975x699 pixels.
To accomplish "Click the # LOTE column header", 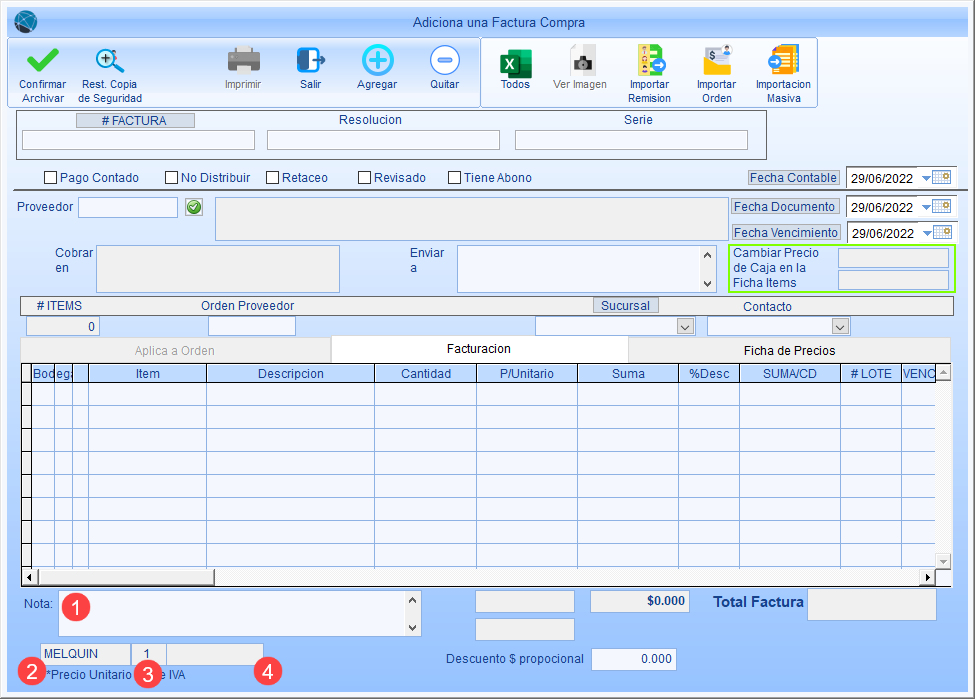I will click(871, 374).
